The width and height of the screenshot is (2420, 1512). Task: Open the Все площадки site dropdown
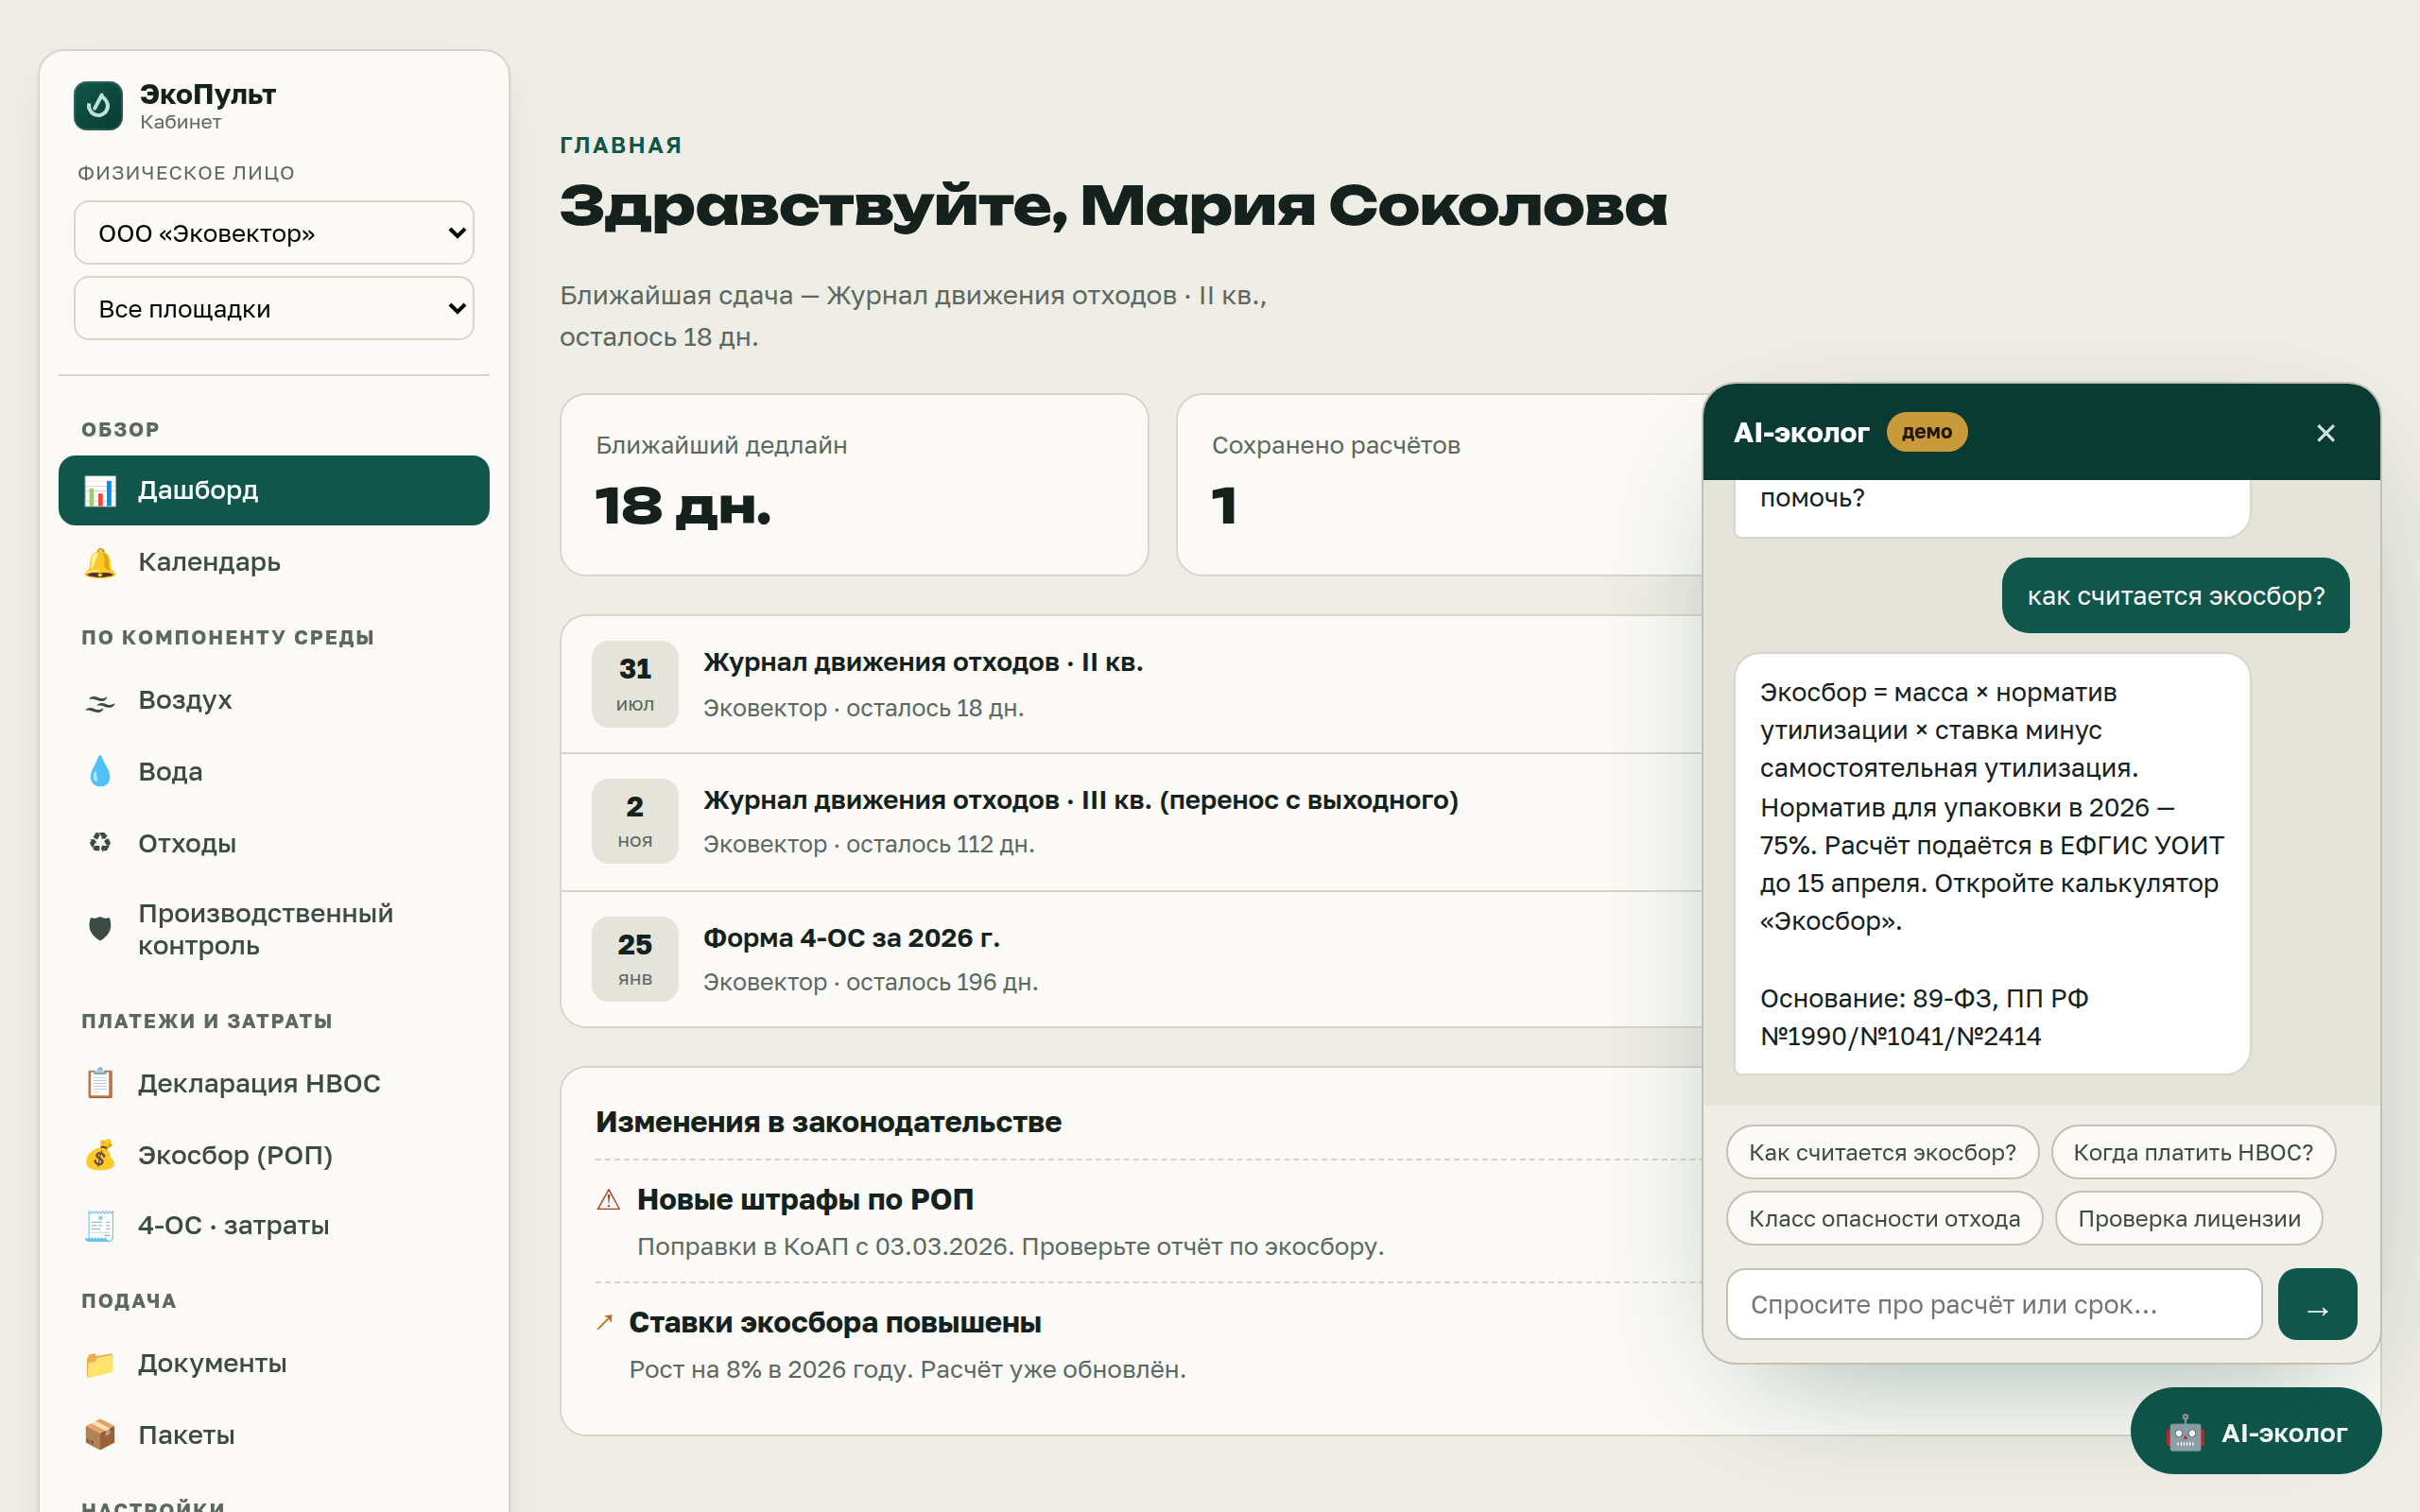274,309
